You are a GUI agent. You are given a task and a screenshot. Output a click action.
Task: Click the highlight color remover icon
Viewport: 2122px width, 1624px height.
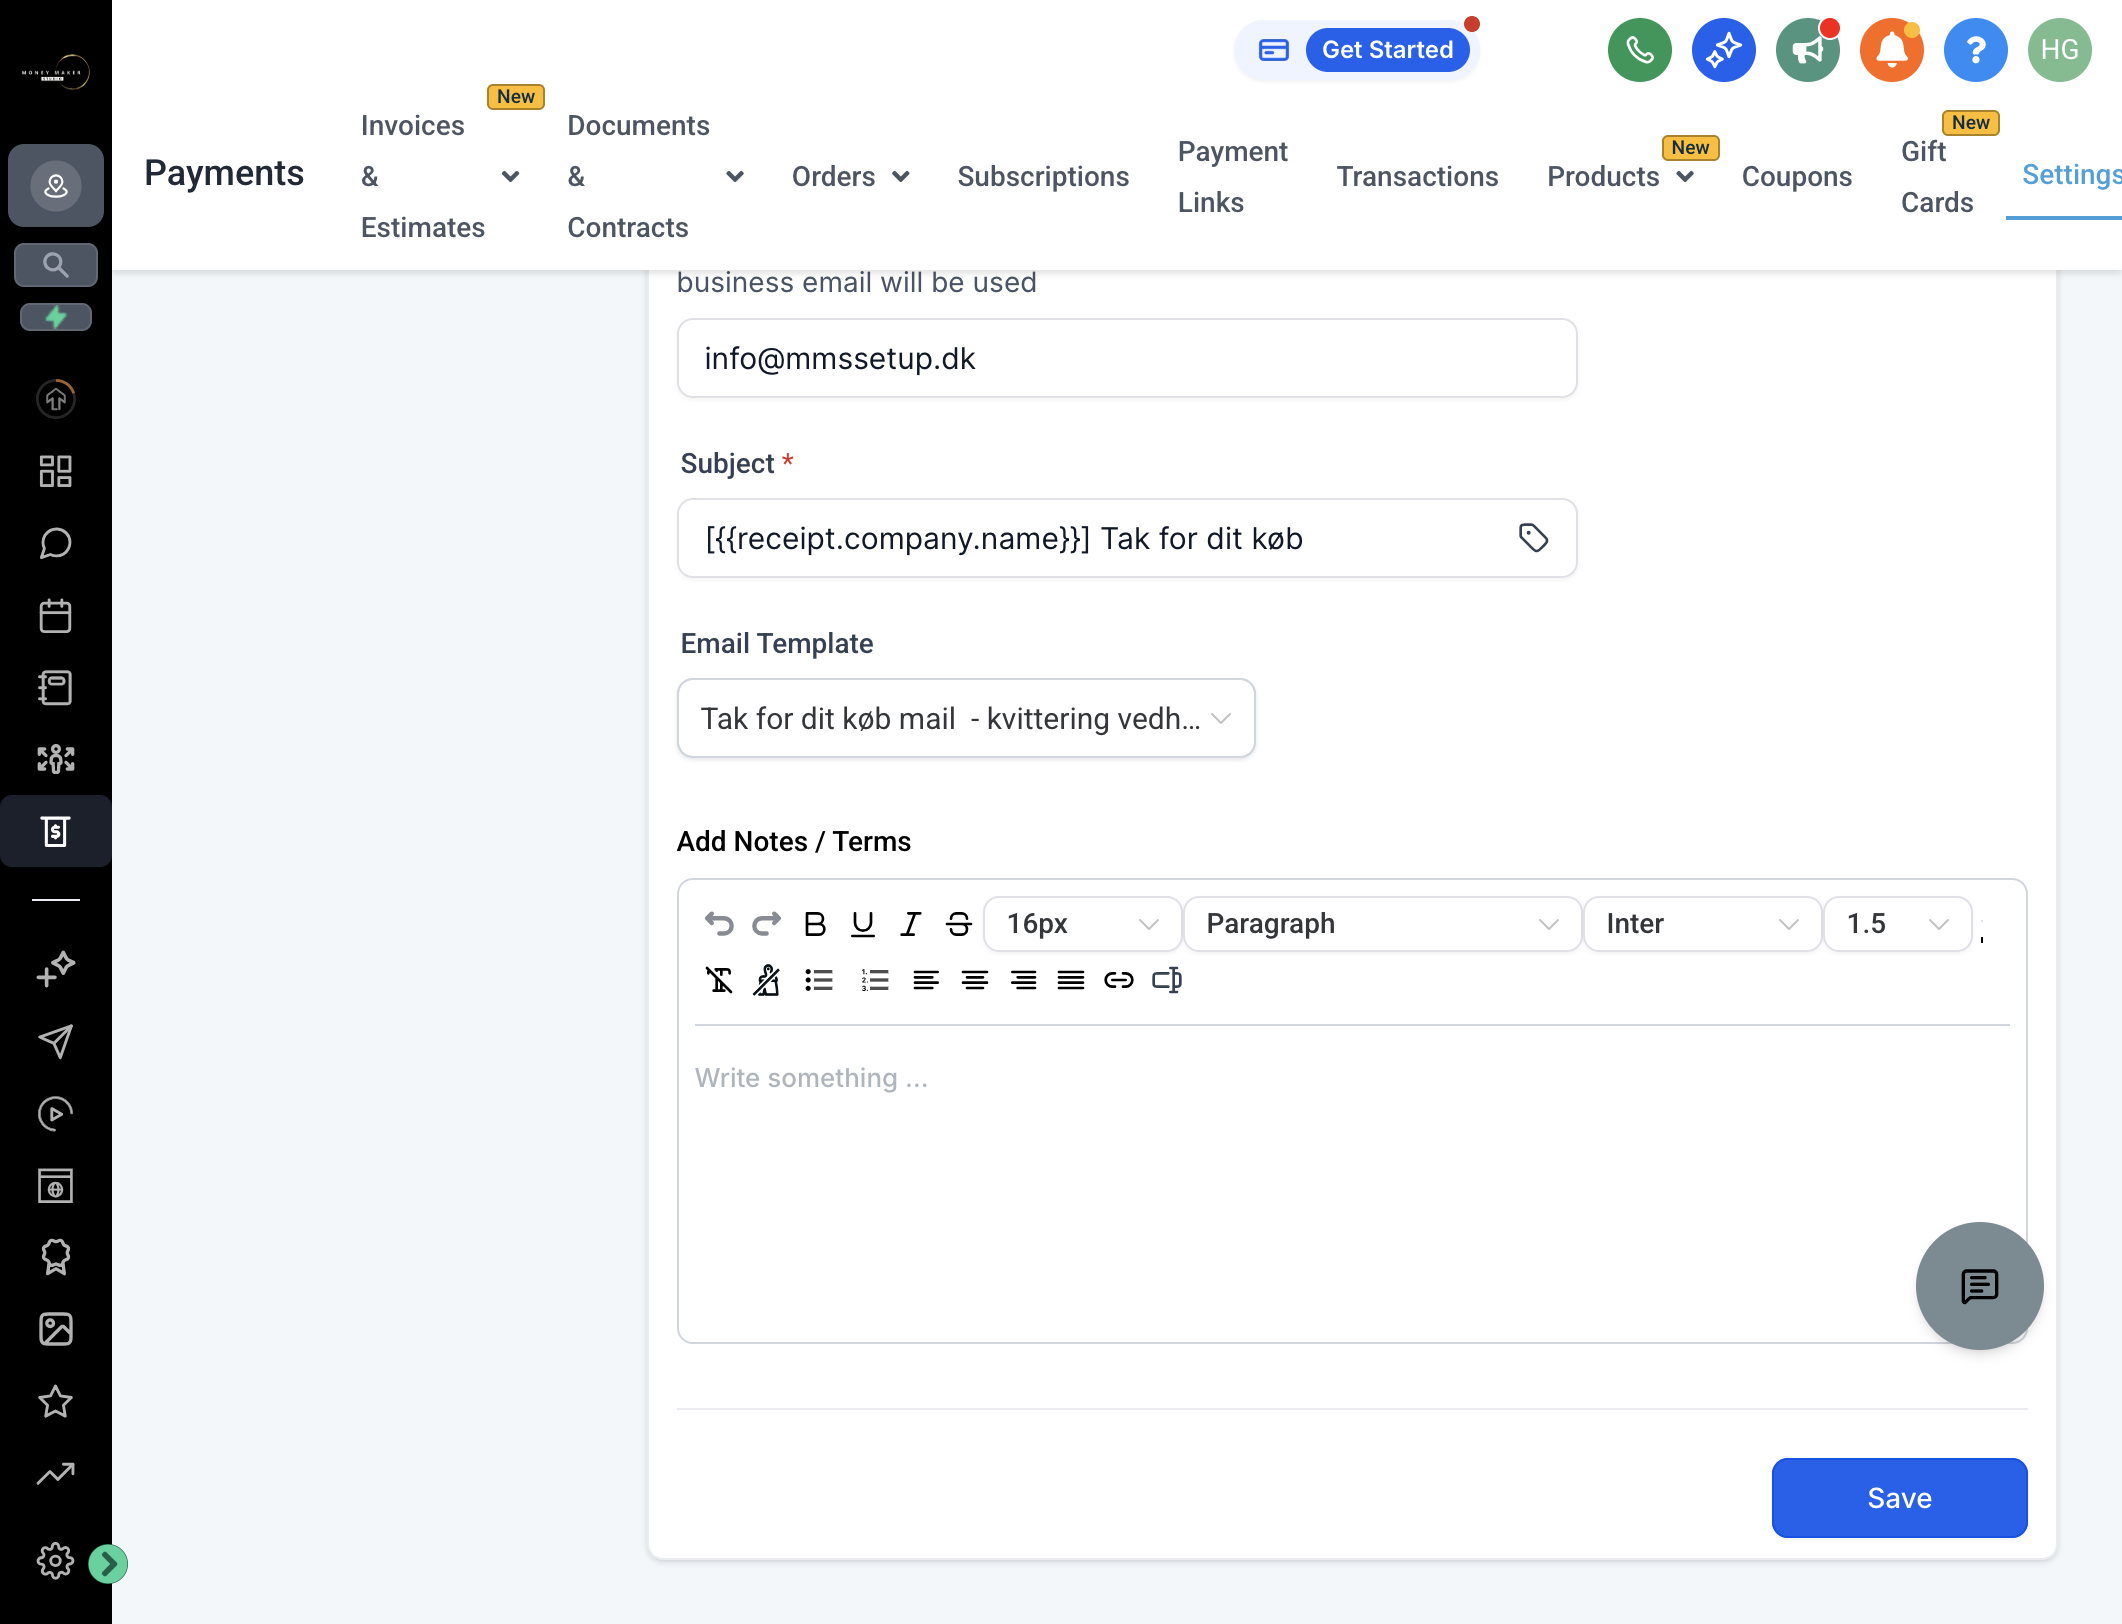[767, 980]
